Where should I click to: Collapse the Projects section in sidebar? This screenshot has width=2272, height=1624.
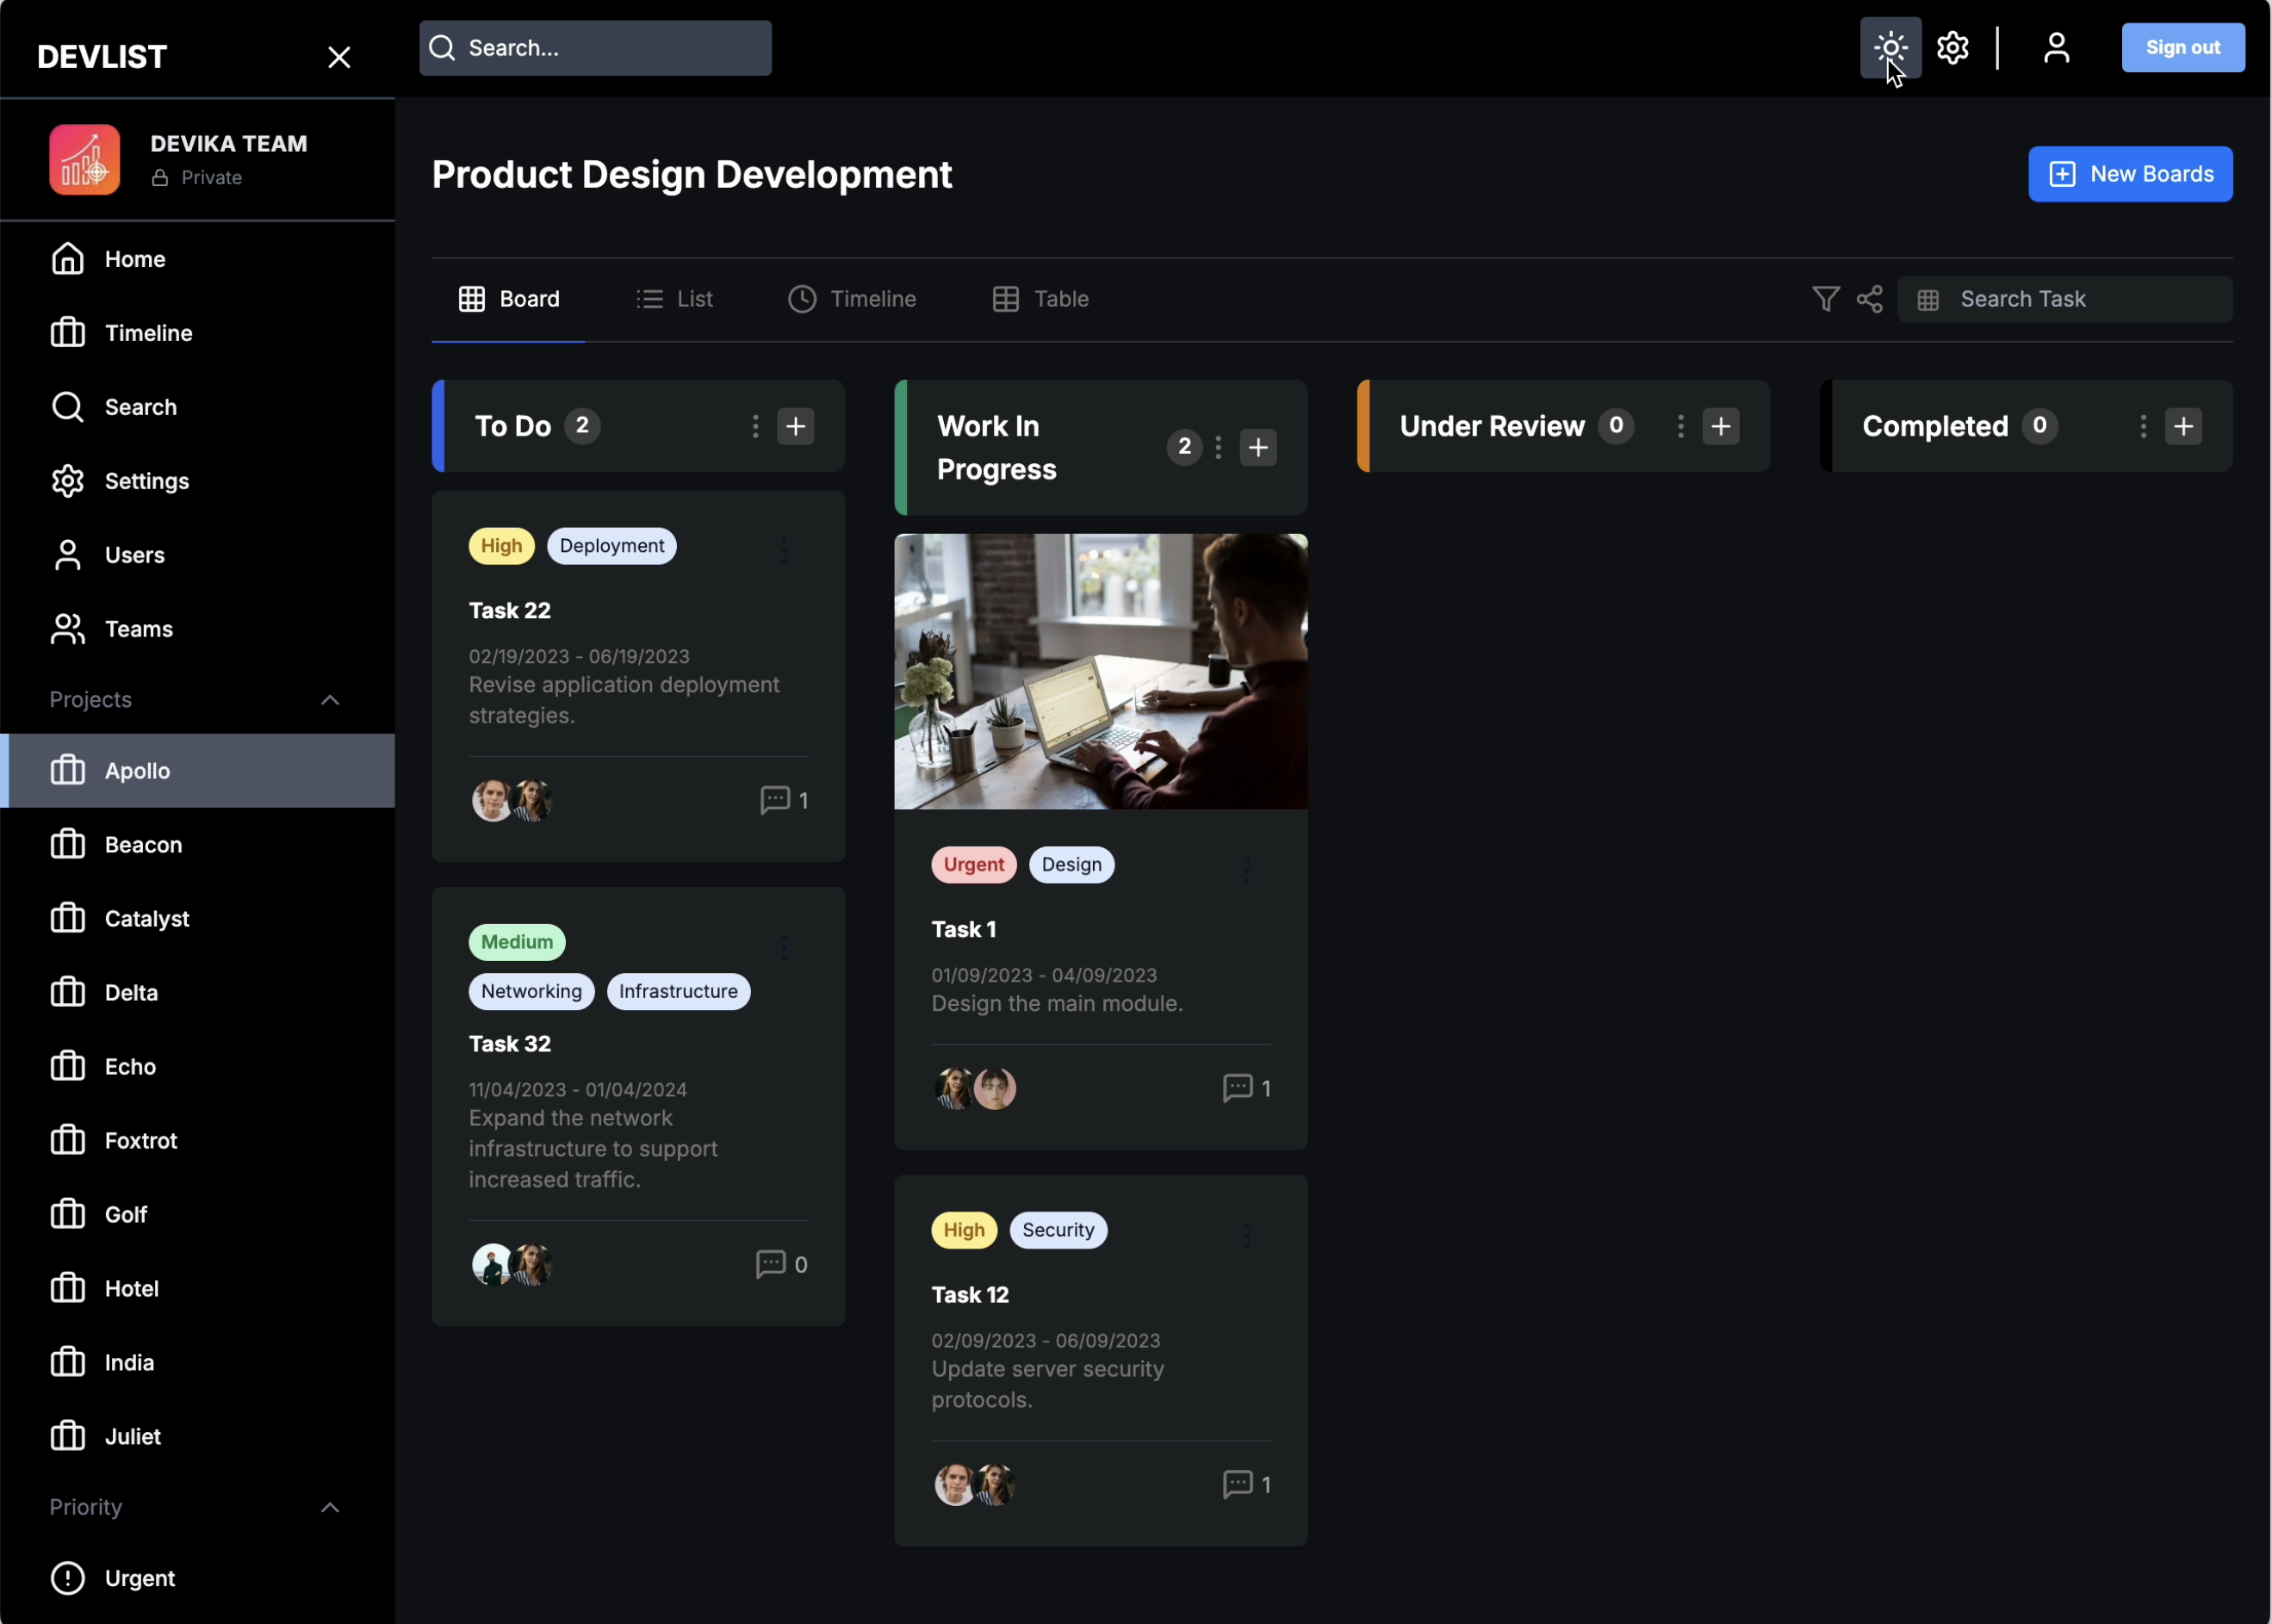pos(330,699)
